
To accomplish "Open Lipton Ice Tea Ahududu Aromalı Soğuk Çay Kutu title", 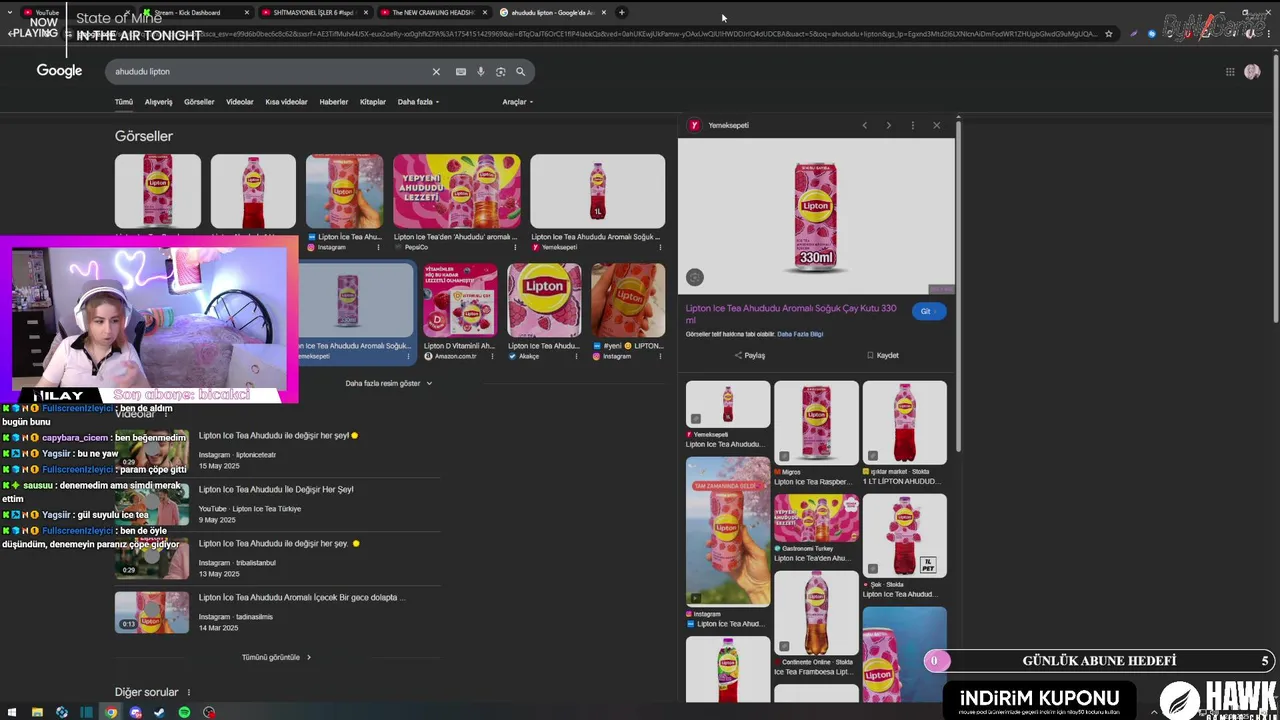I will [791, 314].
